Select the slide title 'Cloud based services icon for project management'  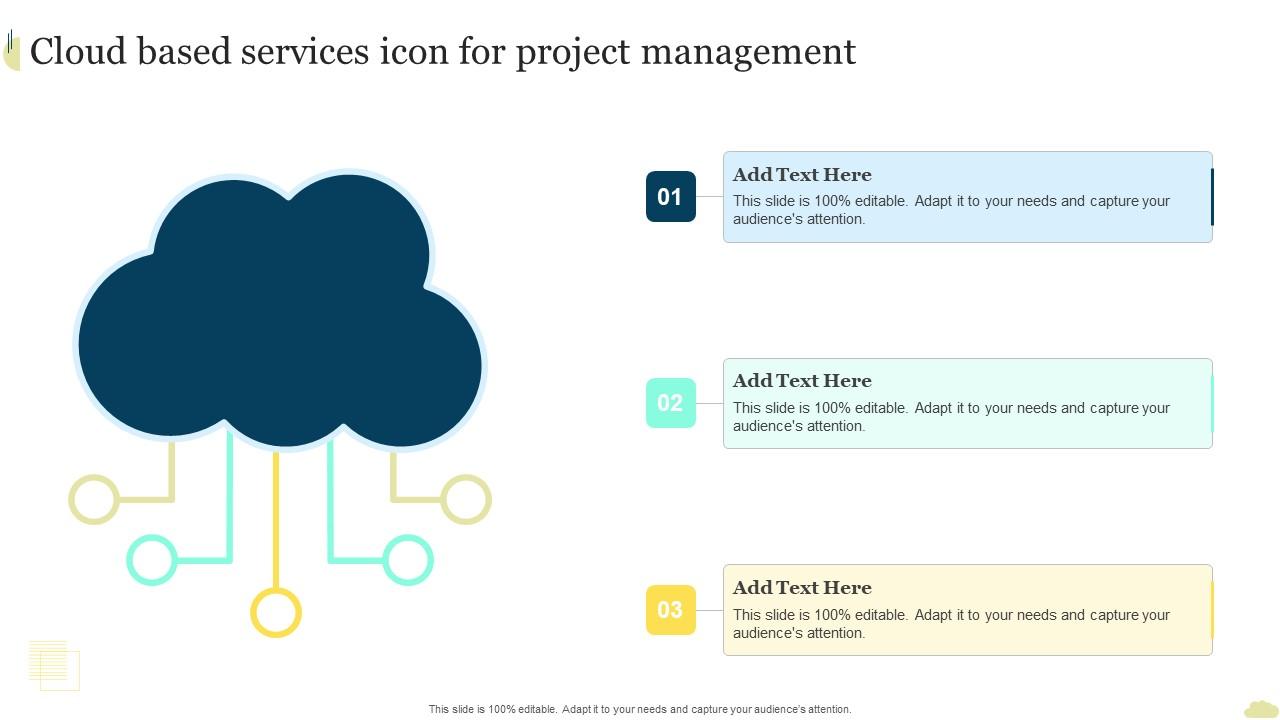click(x=443, y=52)
